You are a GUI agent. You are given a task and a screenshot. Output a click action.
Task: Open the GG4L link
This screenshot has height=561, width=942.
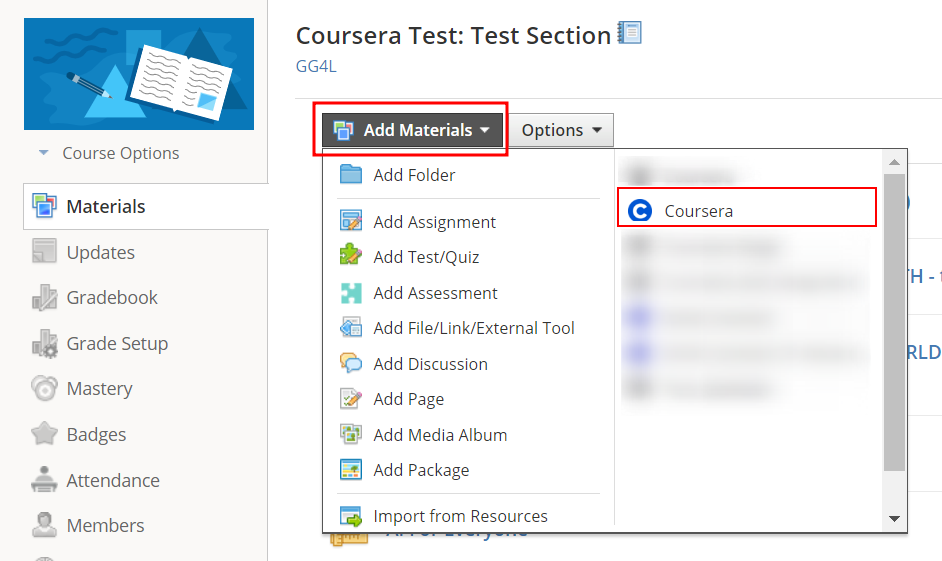click(316, 67)
